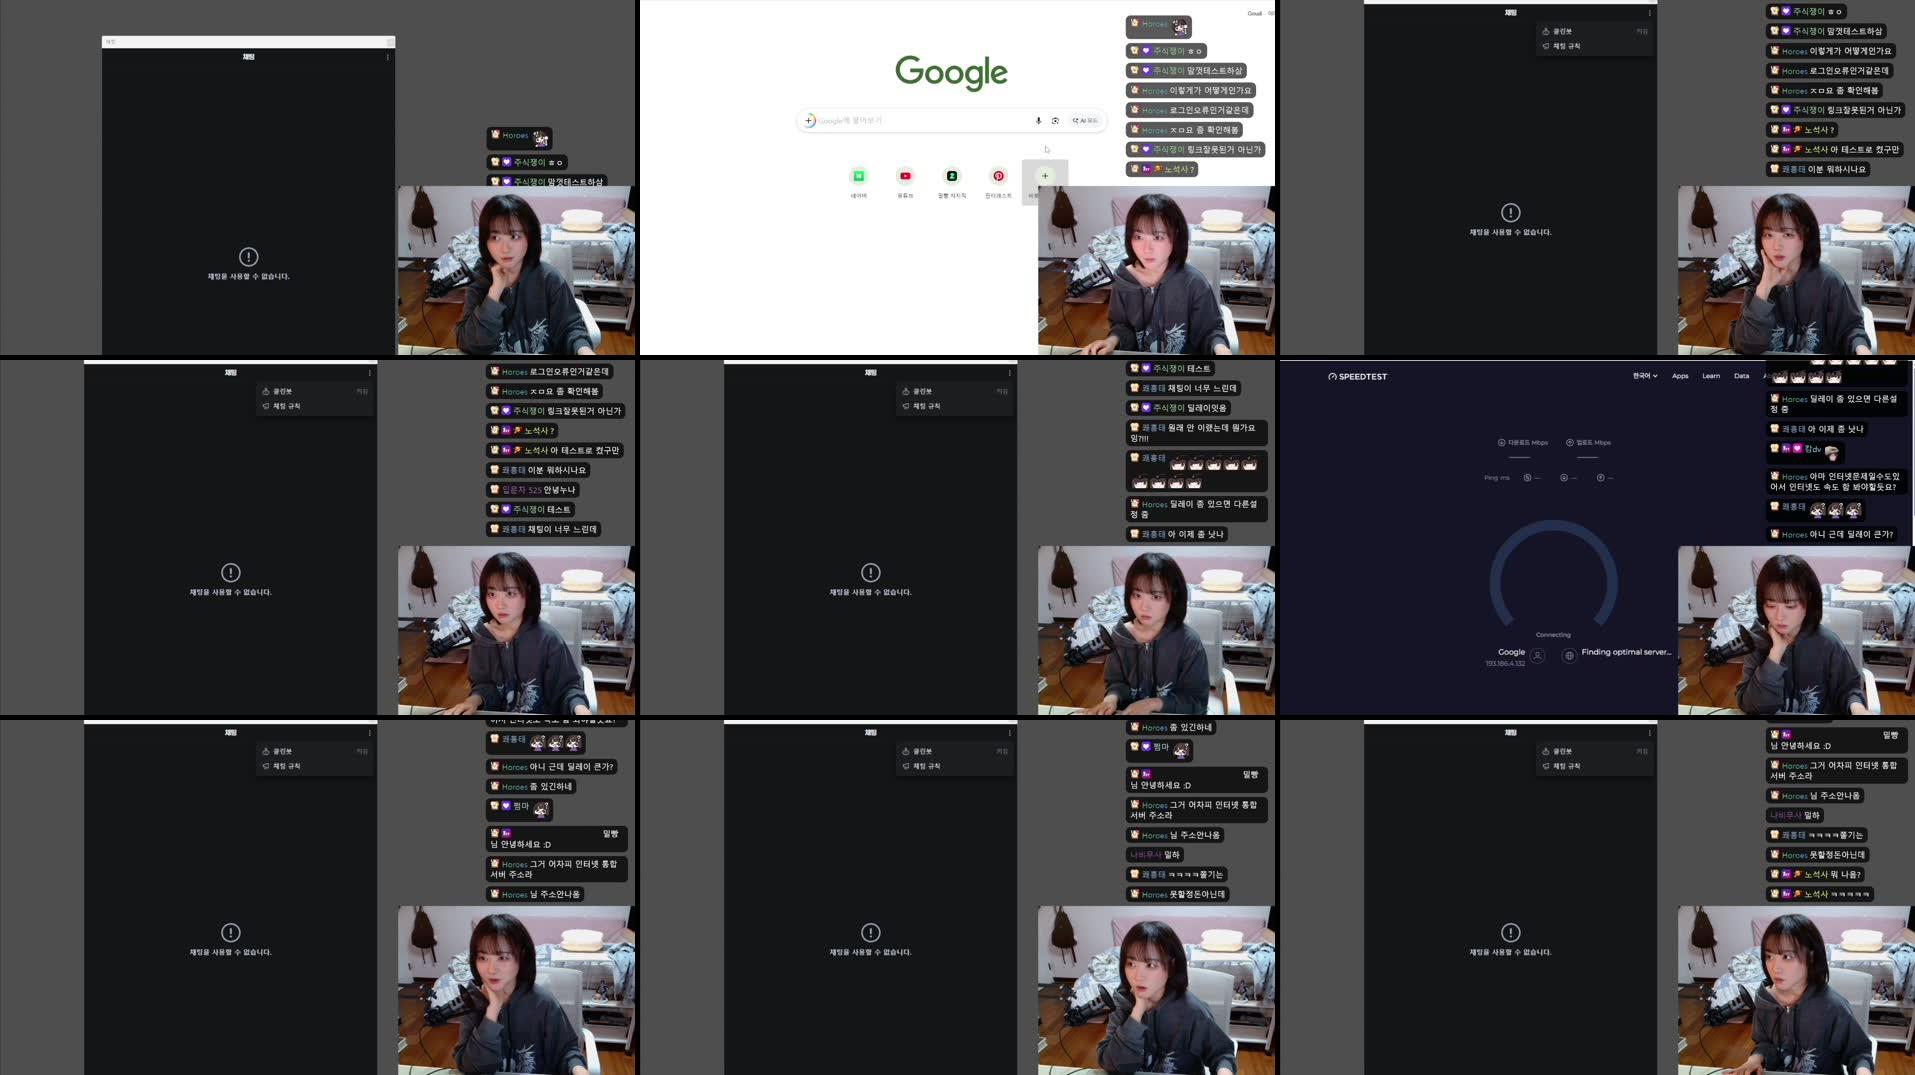1915x1075 pixels.
Task: Click inside the Google search input field
Action: [920, 120]
